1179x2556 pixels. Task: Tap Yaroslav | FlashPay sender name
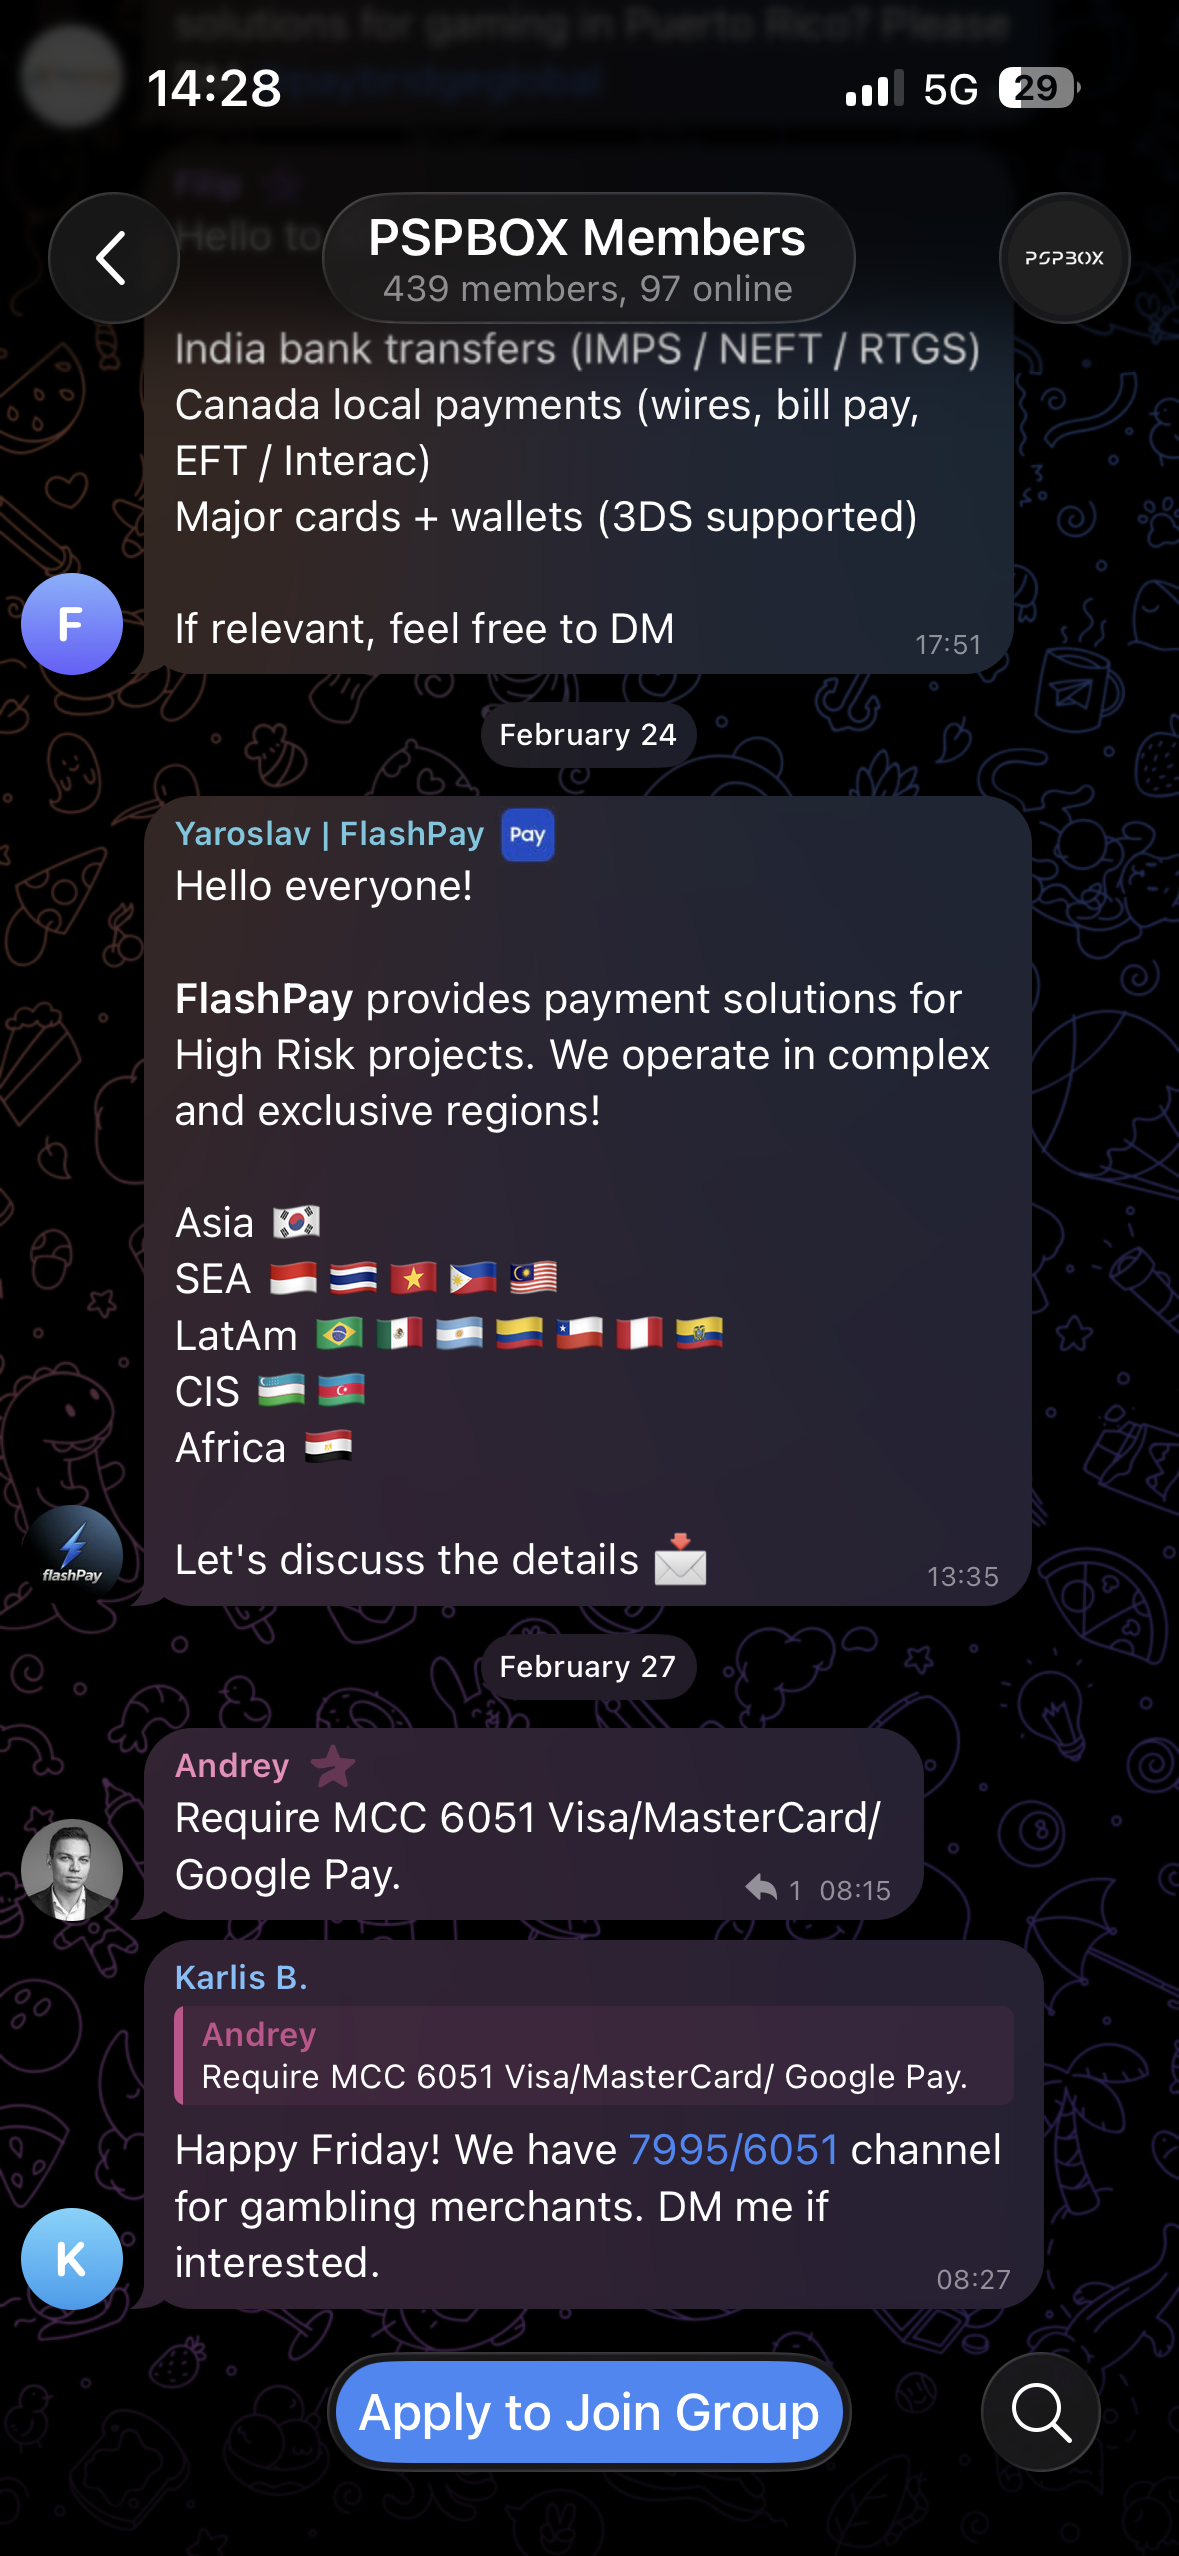[x=329, y=834]
